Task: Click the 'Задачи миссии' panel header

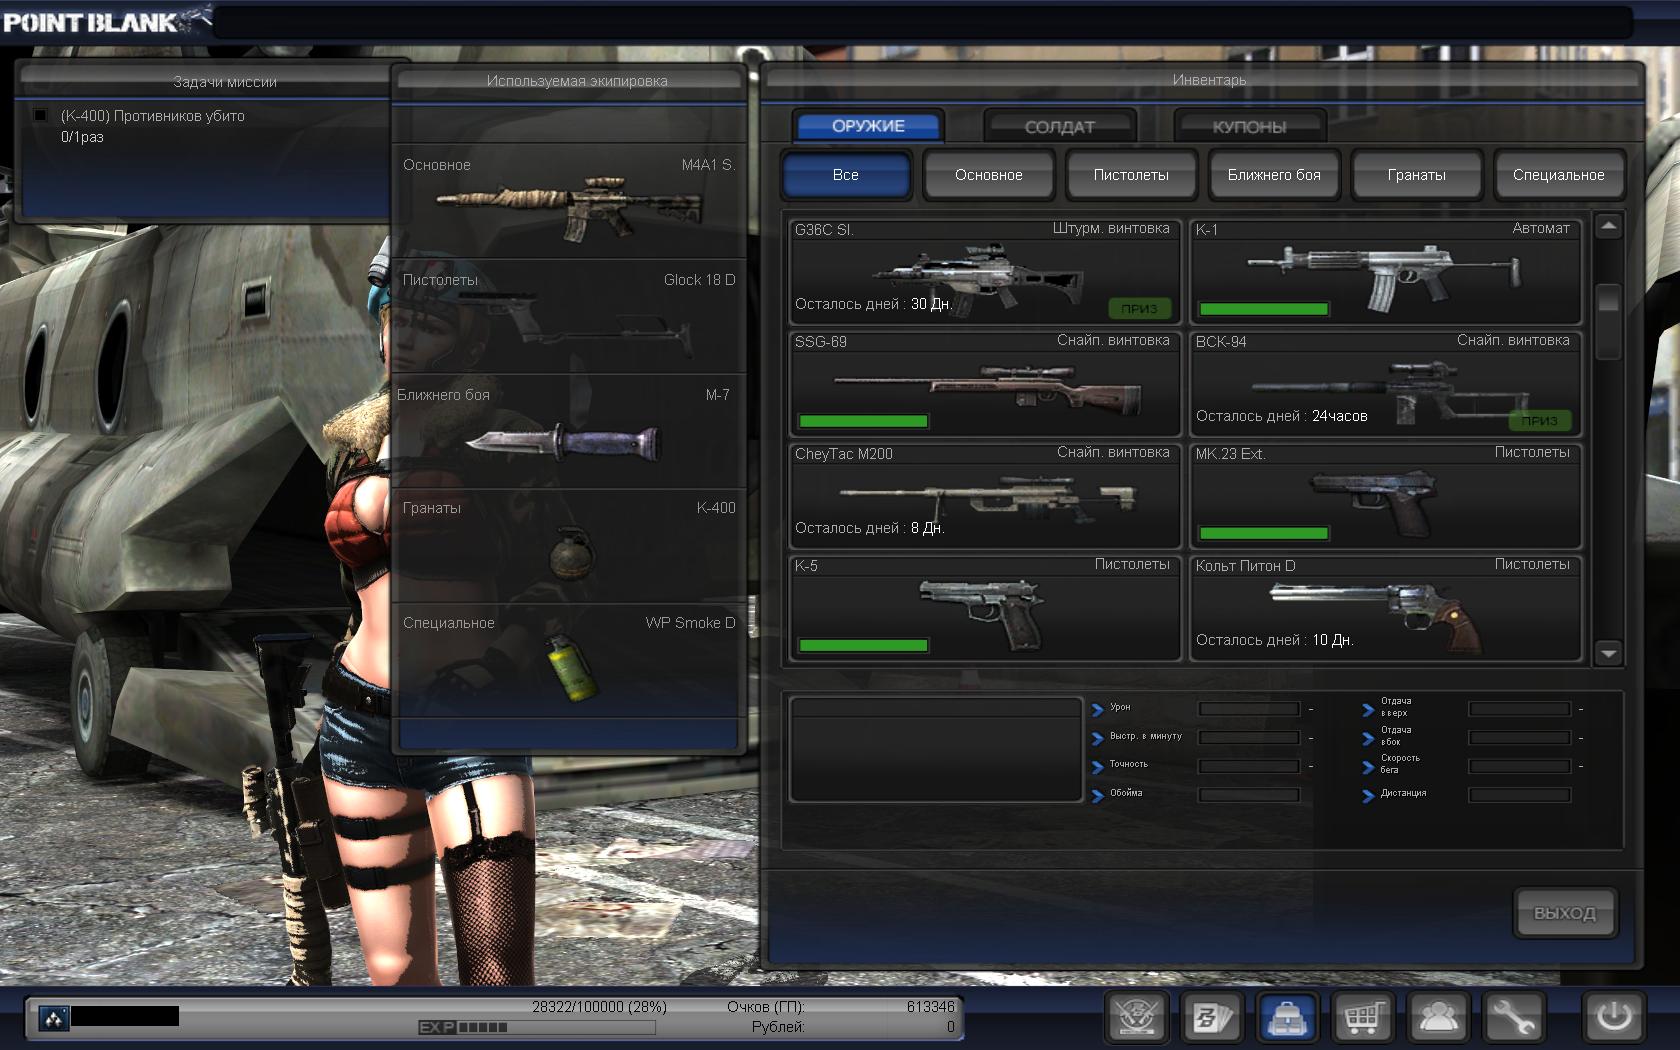Action: click(x=225, y=82)
